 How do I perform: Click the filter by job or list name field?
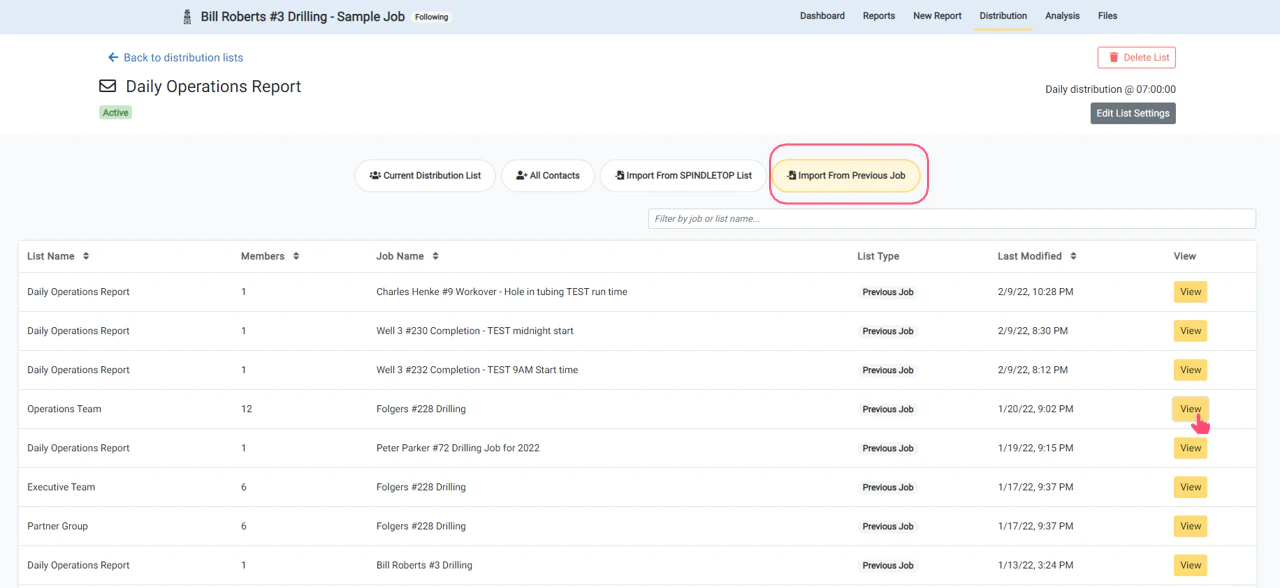[951, 218]
